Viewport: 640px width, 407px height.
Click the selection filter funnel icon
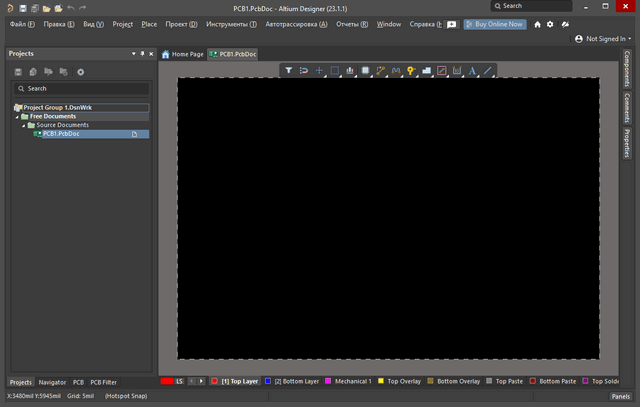pos(288,71)
